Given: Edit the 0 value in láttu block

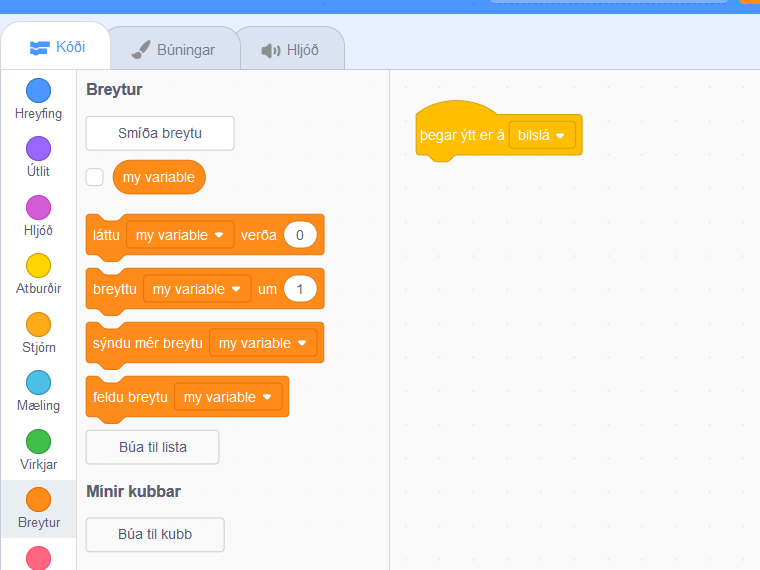Looking at the screenshot, I should (300, 235).
